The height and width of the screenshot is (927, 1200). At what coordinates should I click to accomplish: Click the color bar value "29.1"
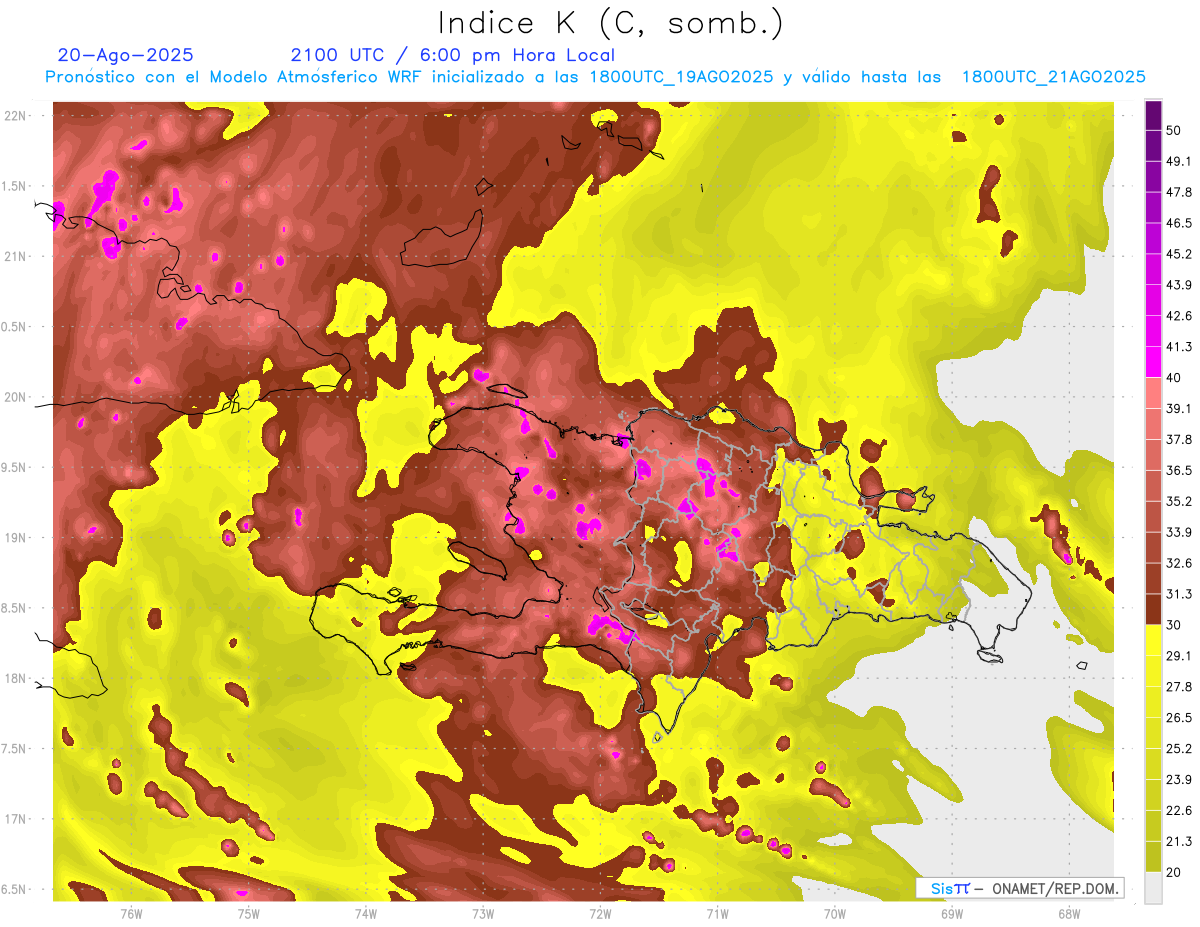pos(1179,656)
